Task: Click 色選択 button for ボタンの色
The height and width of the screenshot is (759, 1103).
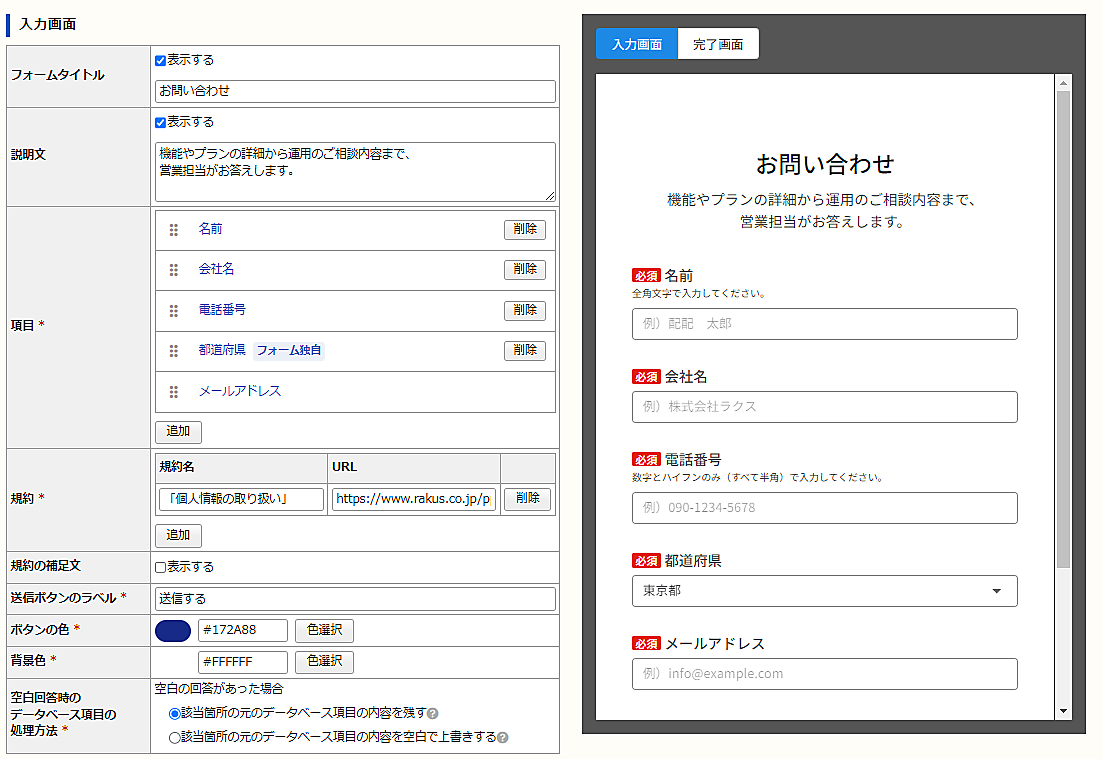Action: click(x=324, y=631)
